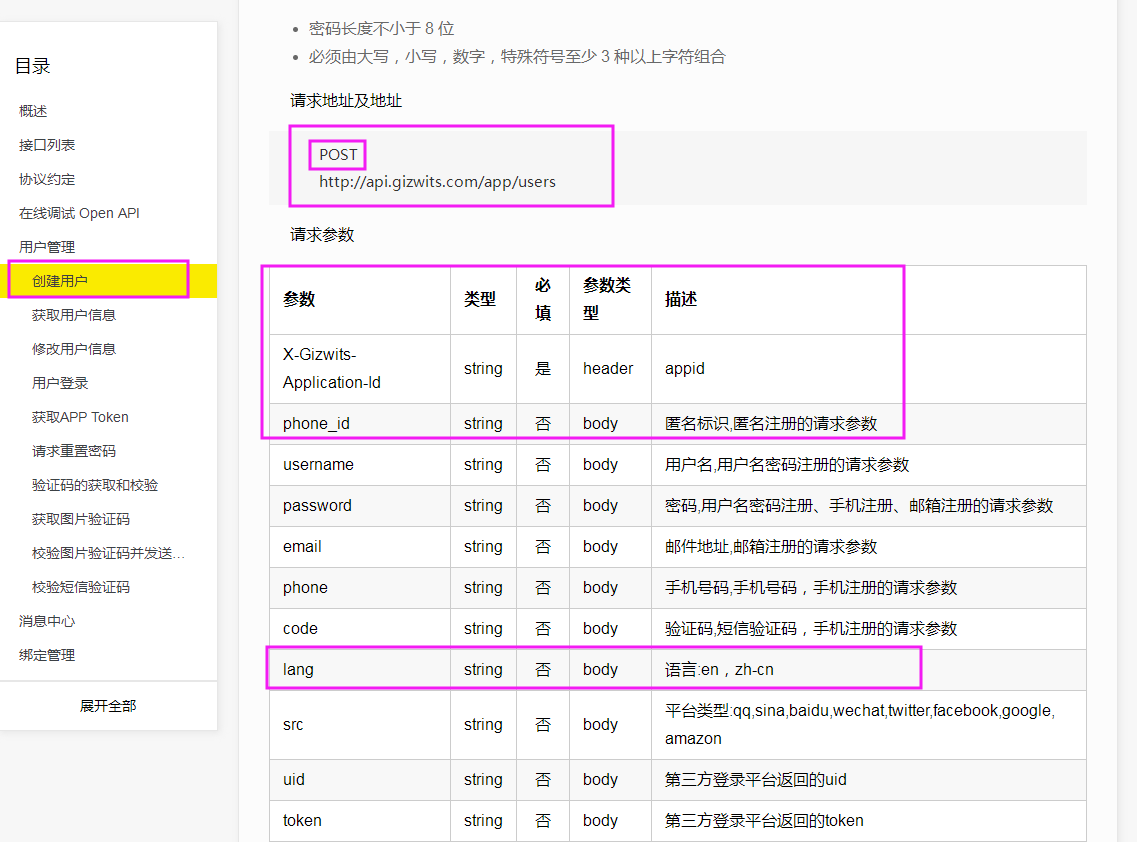
Task: Open 在线调试 Open API page
Action: (x=79, y=213)
